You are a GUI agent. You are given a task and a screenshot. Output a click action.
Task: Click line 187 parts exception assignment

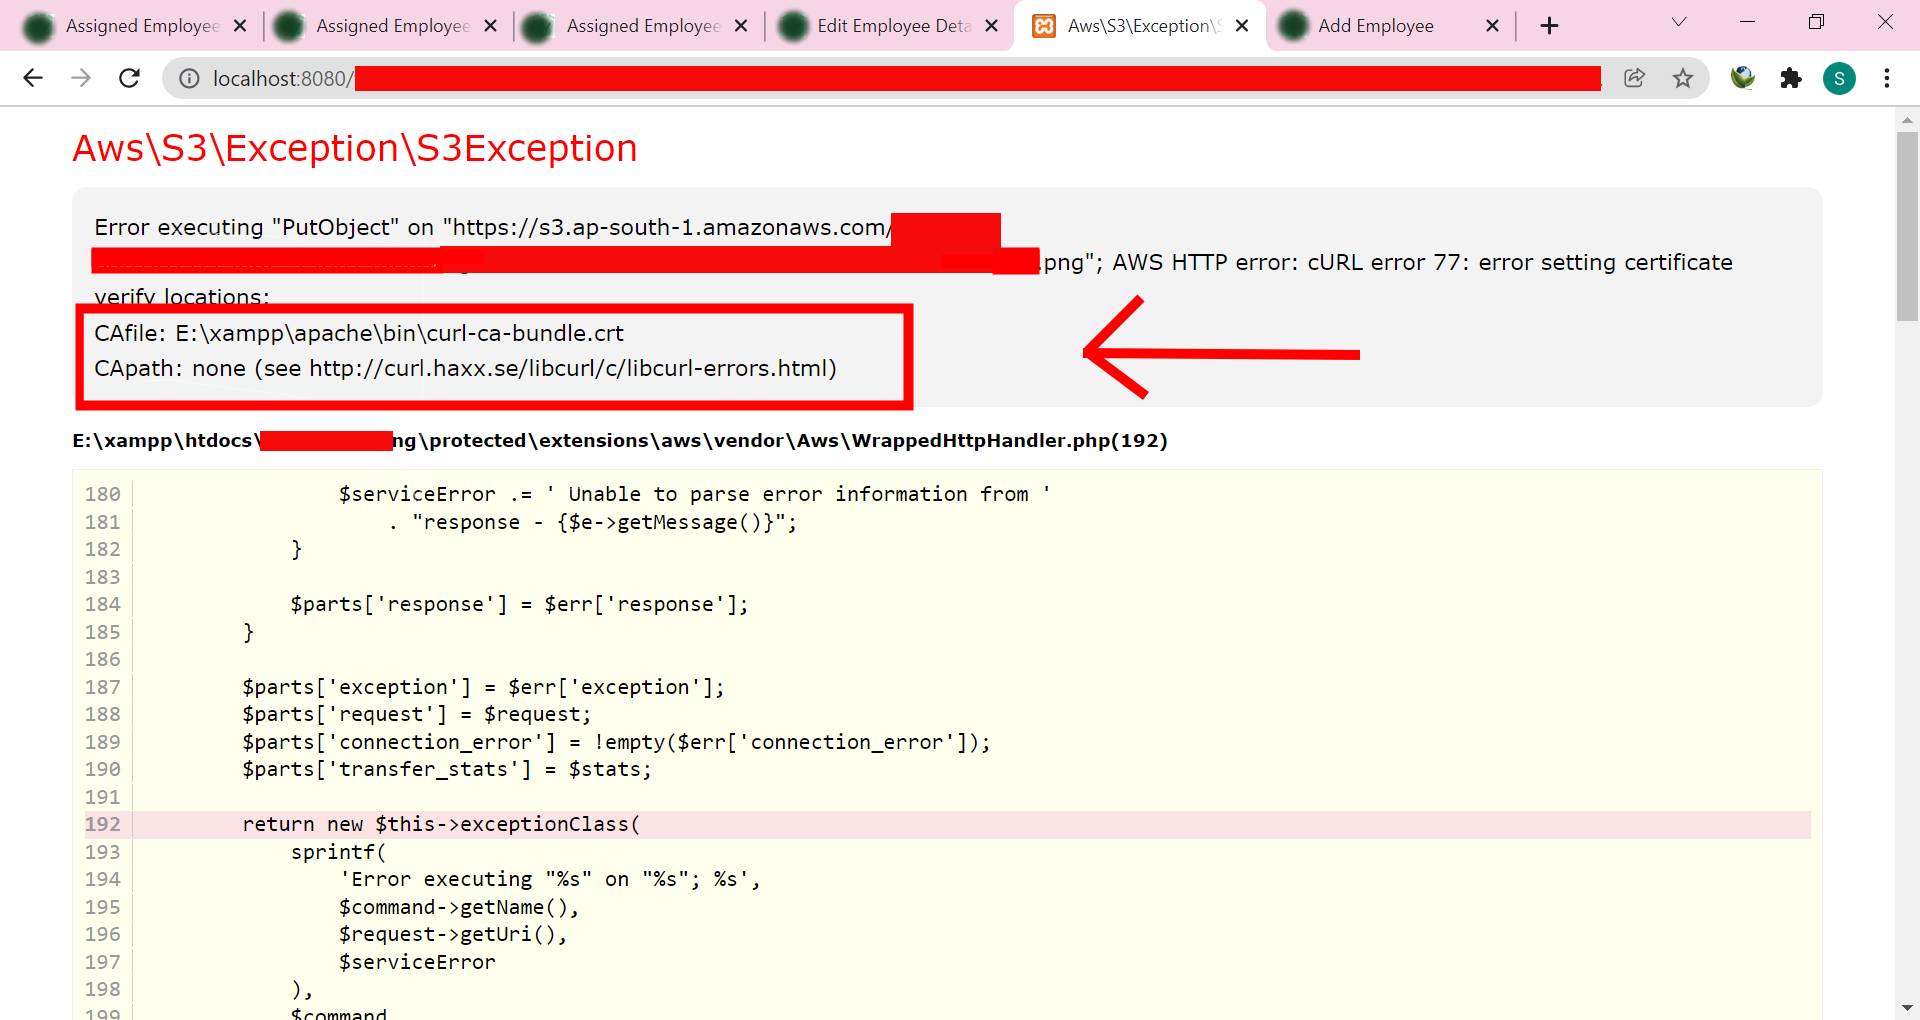click(x=483, y=687)
